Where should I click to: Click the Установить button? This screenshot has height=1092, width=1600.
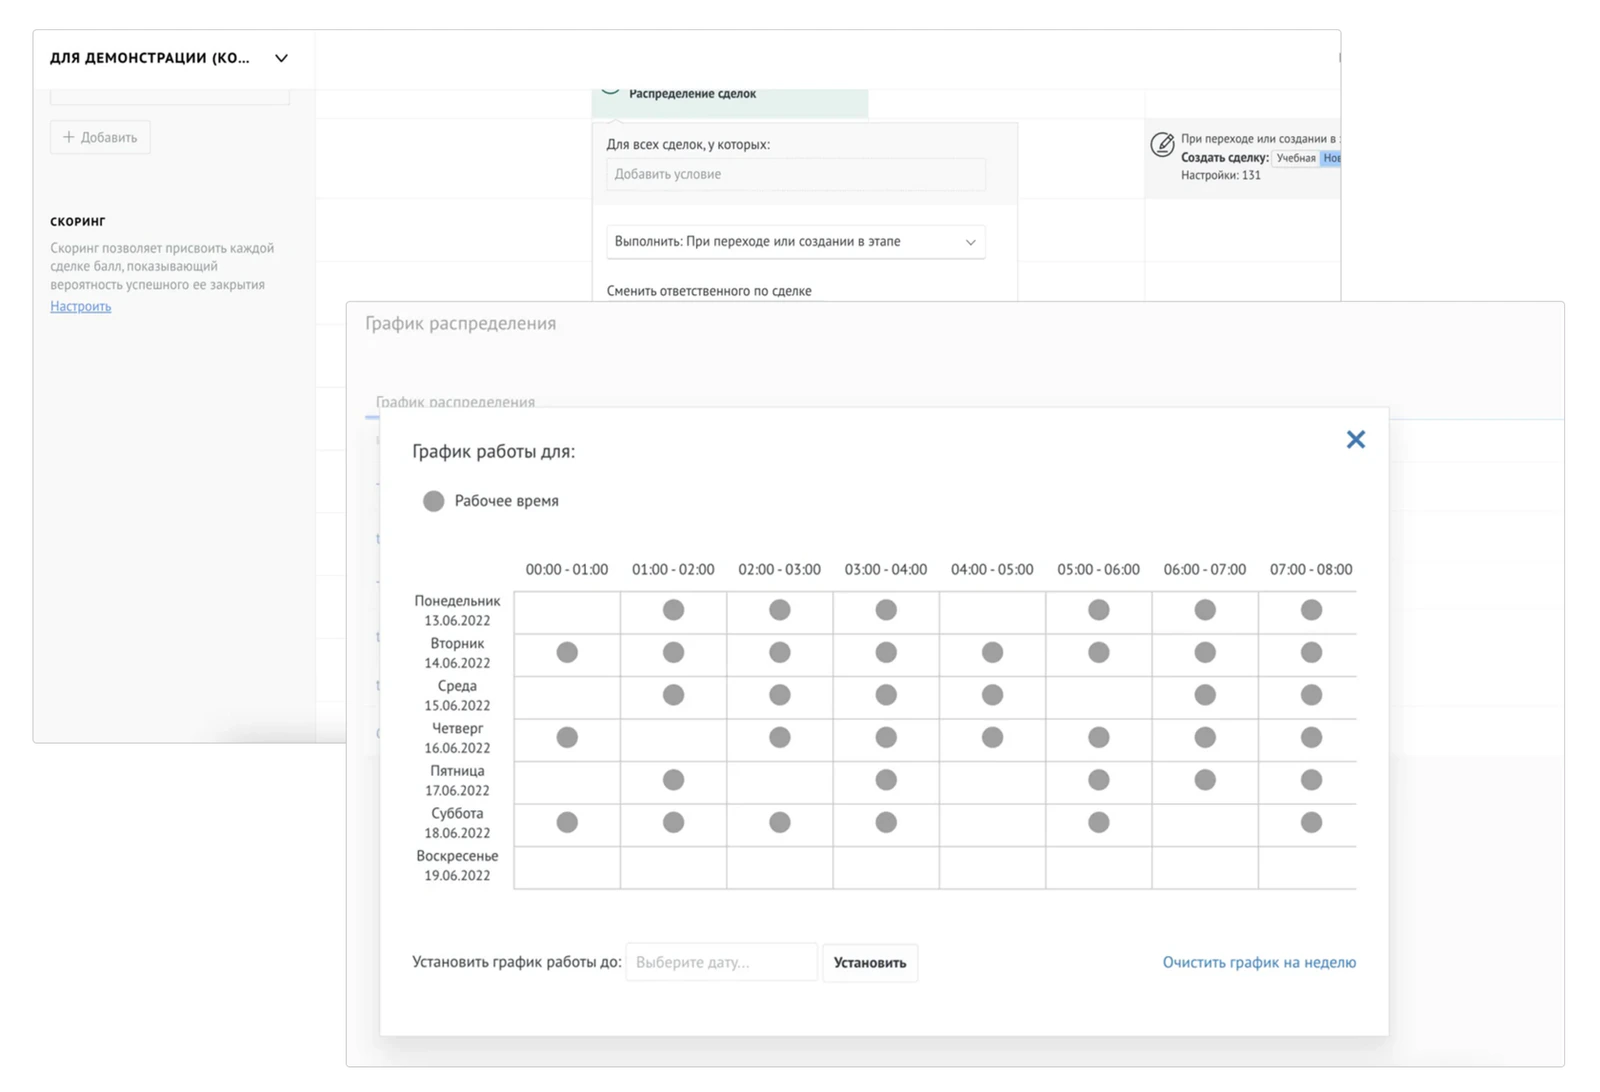(x=870, y=962)
